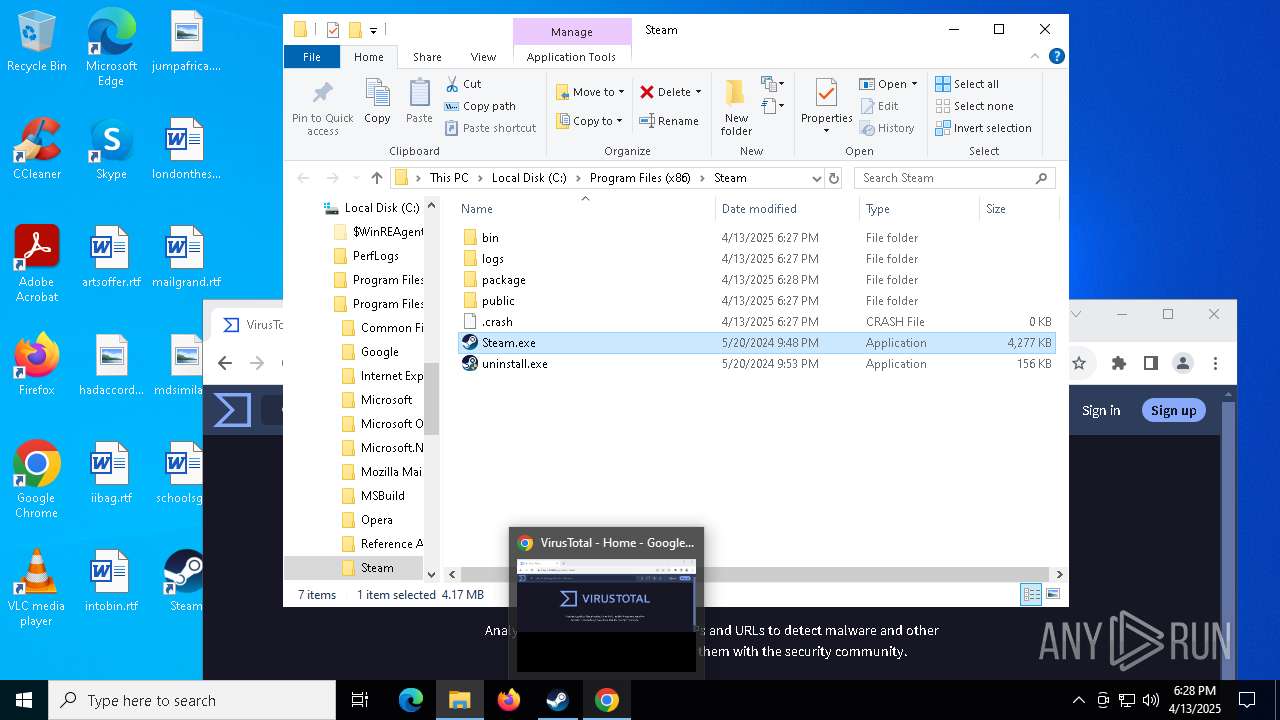Open Windows Start menu

tap(24, 700)
